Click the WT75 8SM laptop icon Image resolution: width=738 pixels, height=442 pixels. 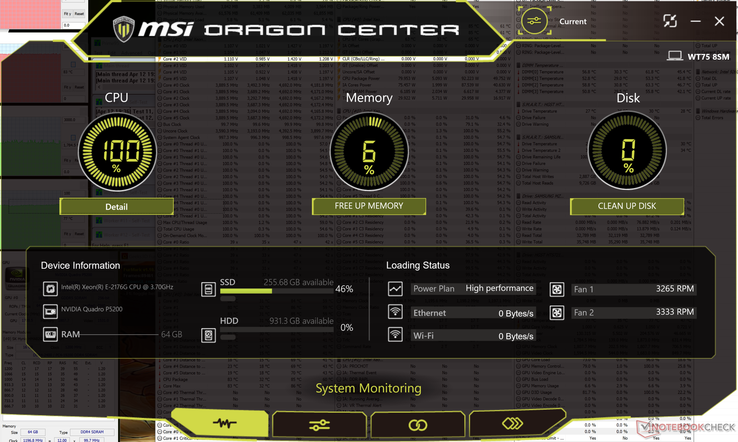(674, 56)
